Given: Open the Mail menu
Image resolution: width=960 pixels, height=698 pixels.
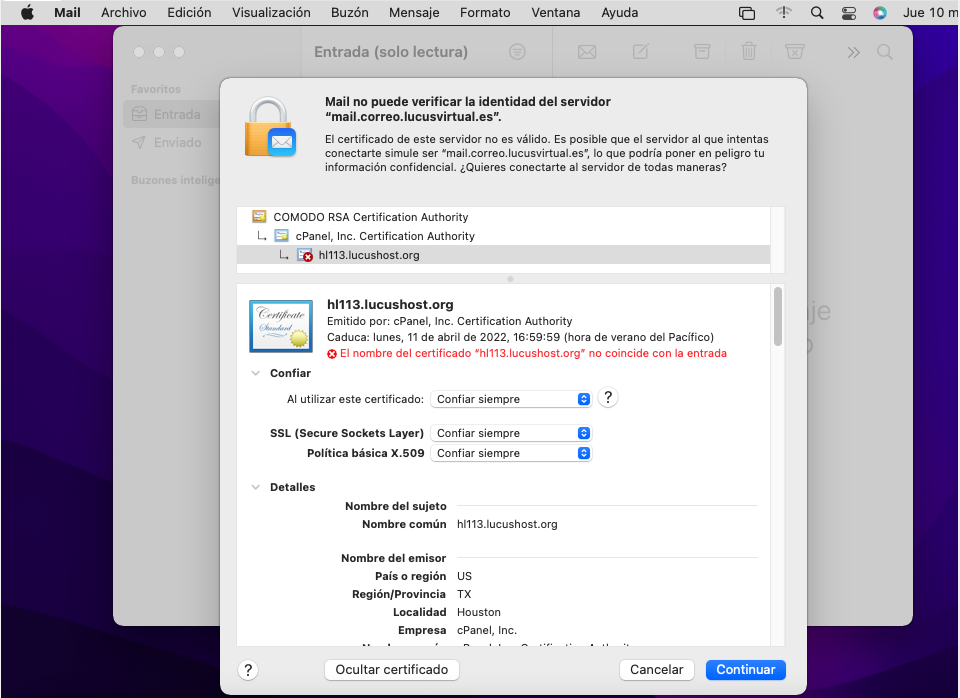Looking at the screenshot, I should tap(67, 12).
